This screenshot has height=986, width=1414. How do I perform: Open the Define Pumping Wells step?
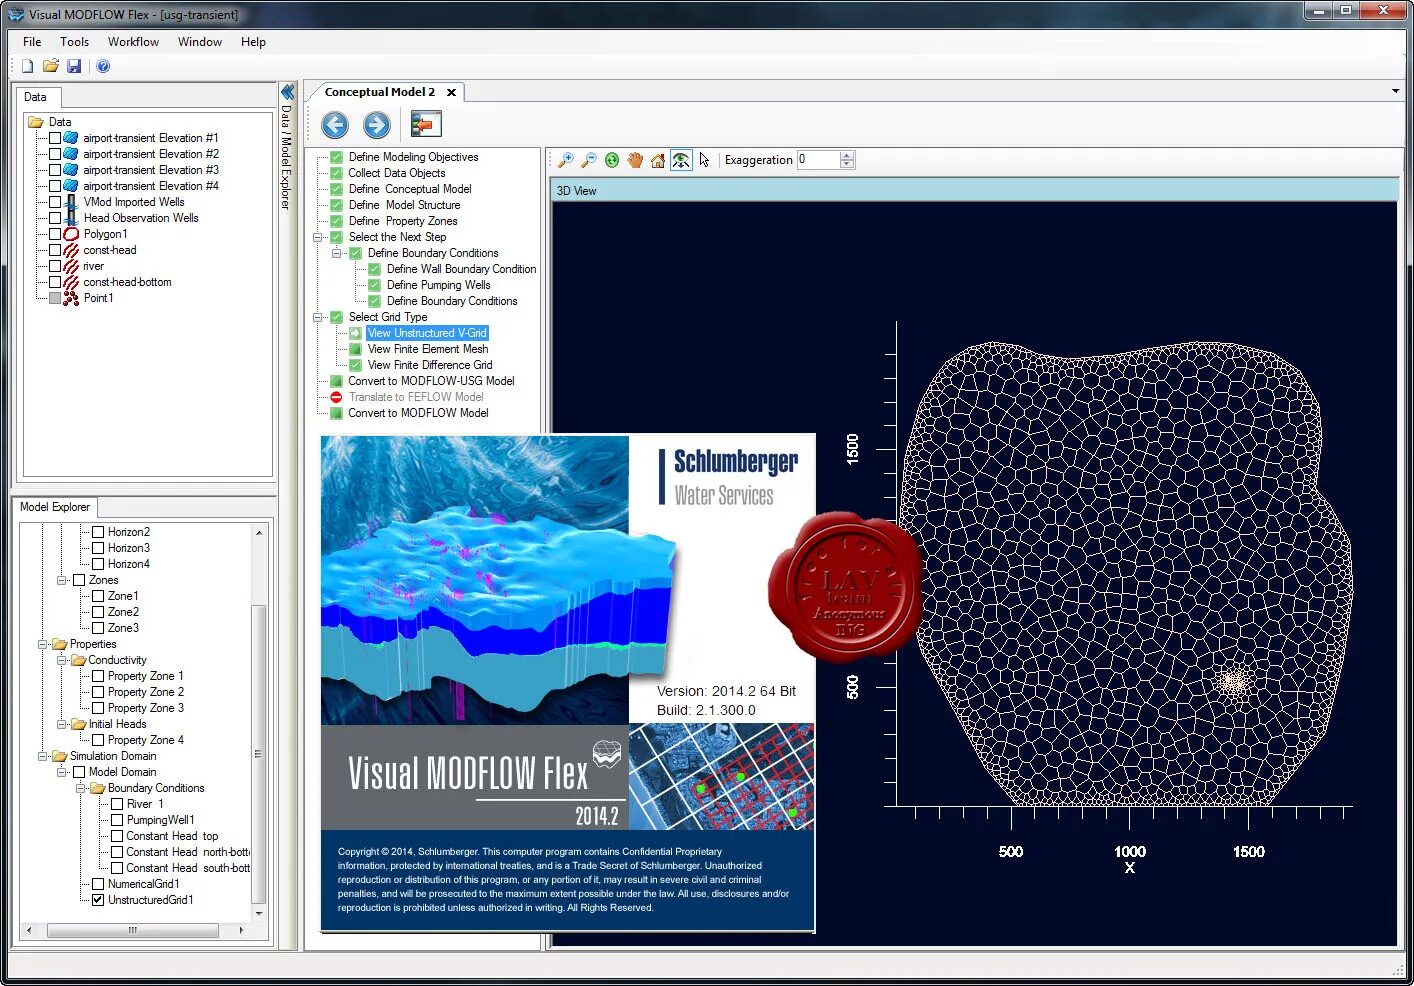(438, 285)
